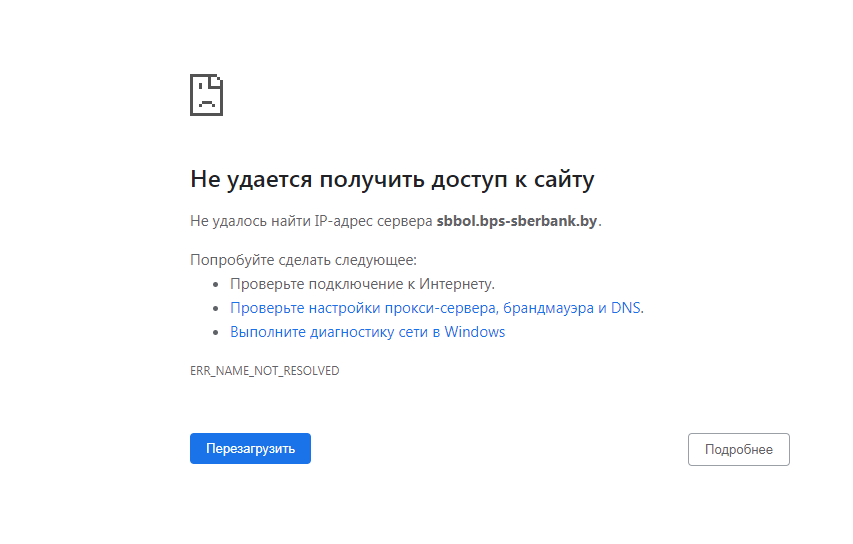Click the text Проверьте подключение к Интернету
The height and width of the screenshot is (544, 853).
(x=362, y=284)
